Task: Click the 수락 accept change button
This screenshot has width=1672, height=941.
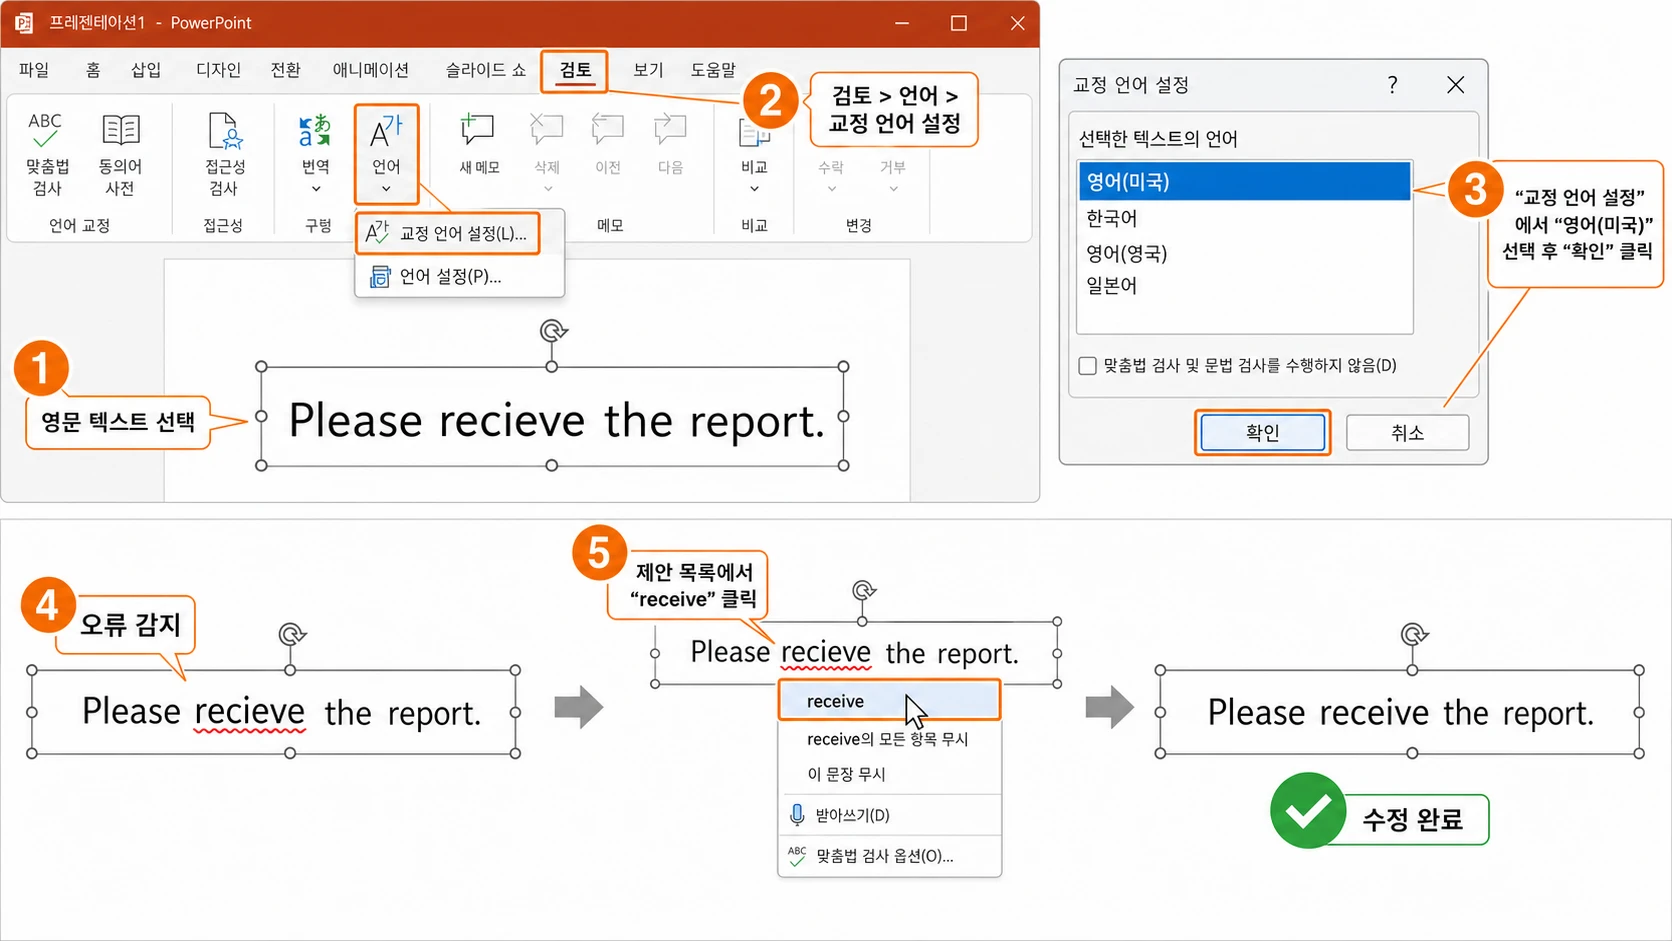Action: pyautogui.click(x=831, y=167)
